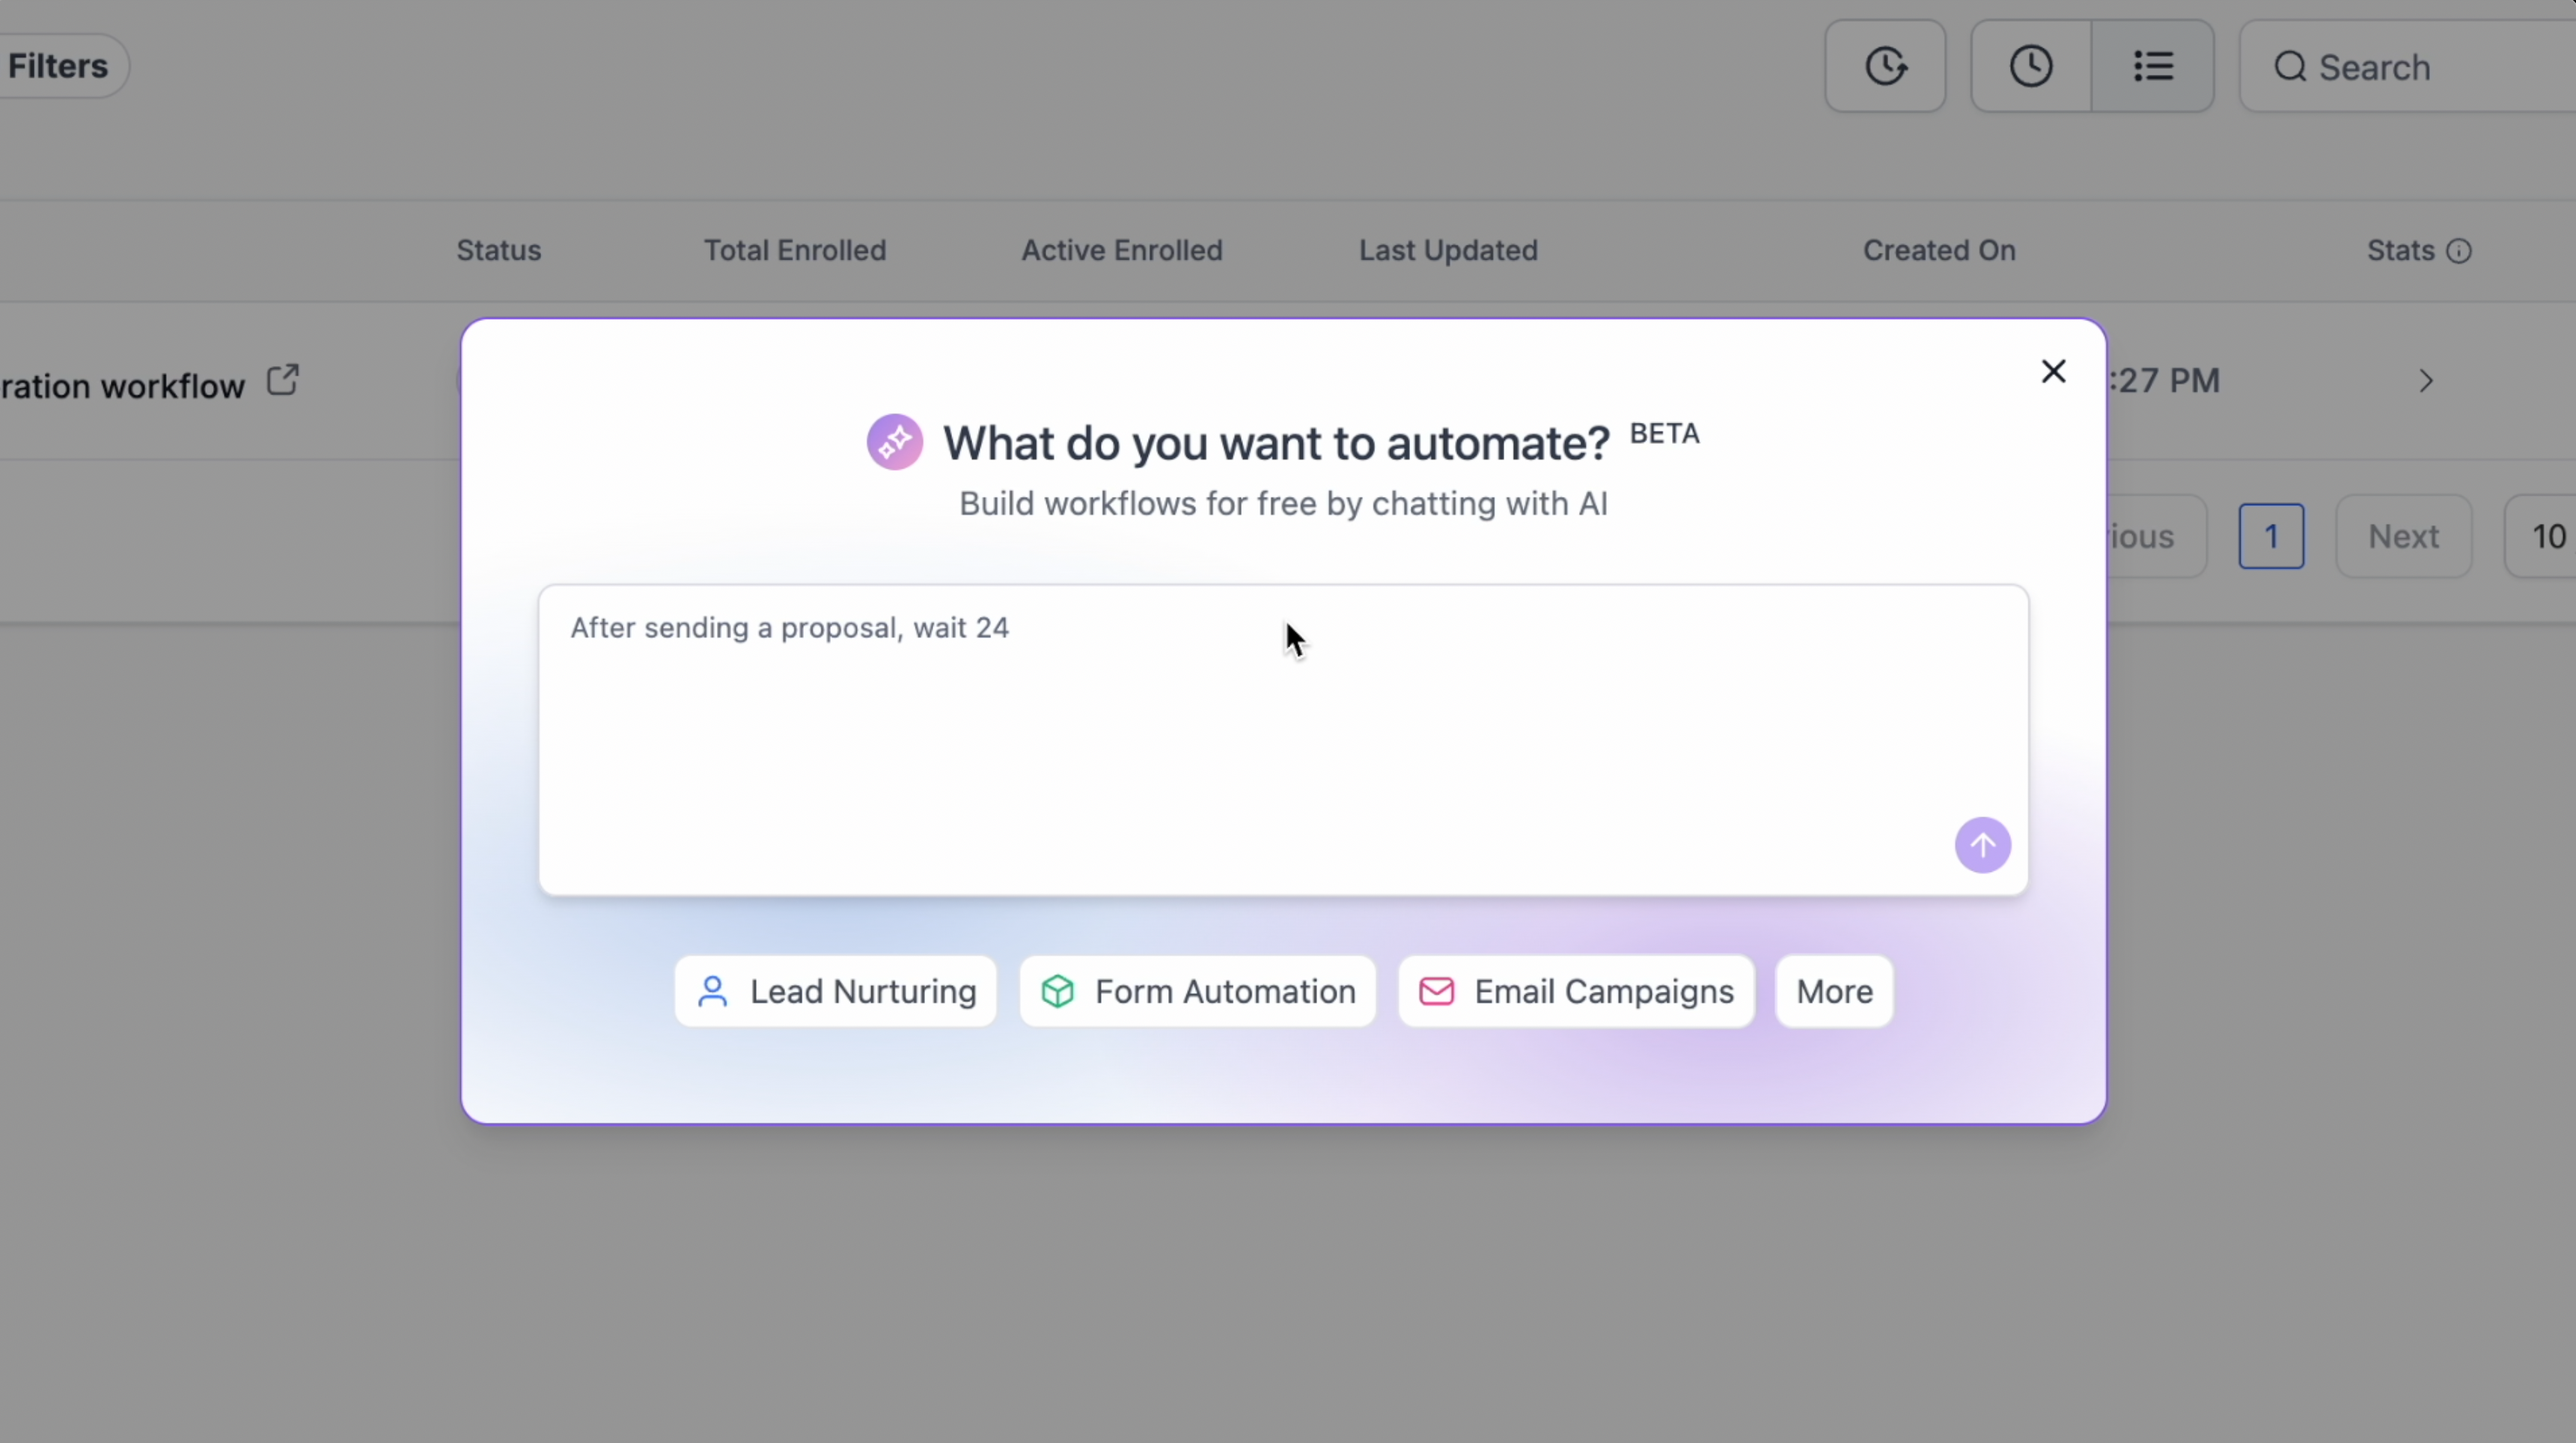Open workflow in new tab icon

tap(283, 380)
